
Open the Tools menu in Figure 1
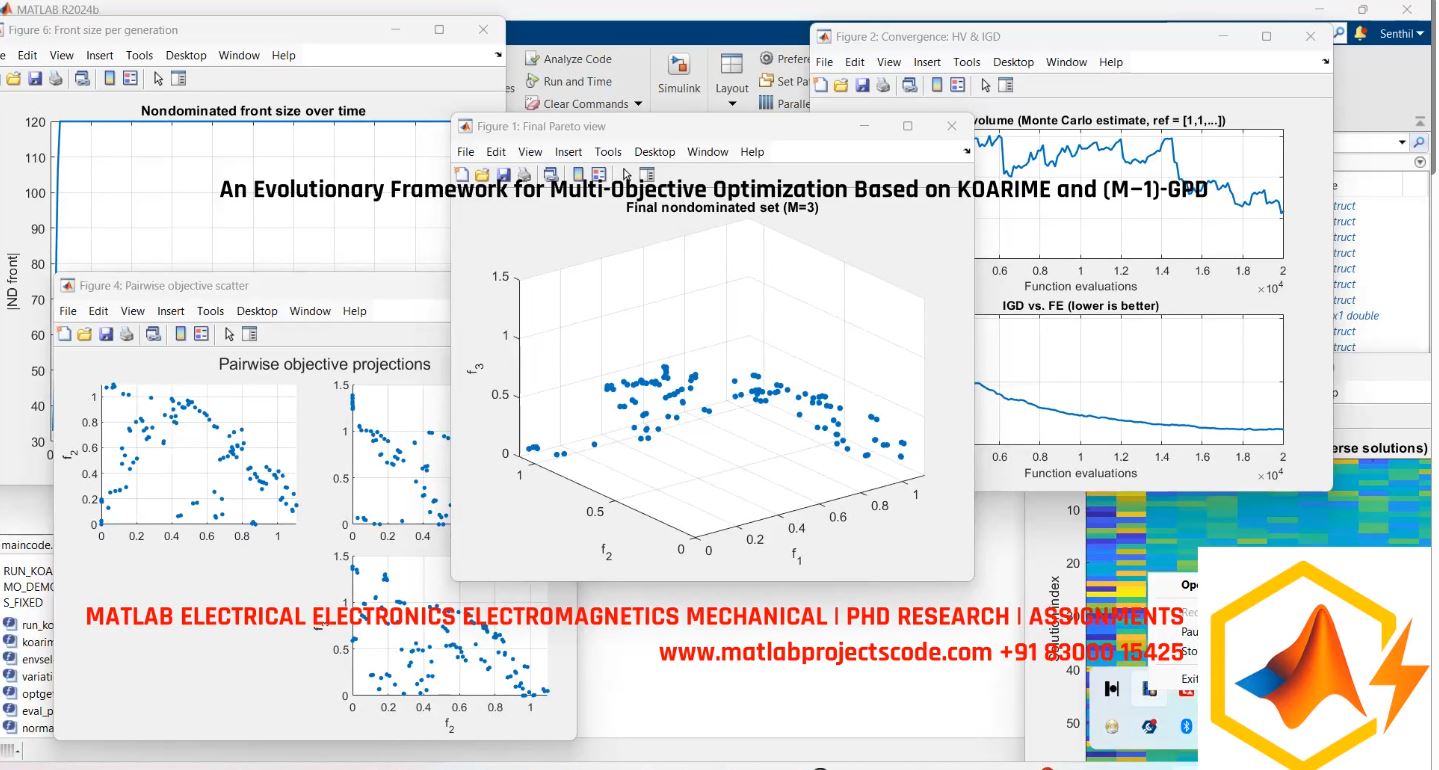[608, 152]
